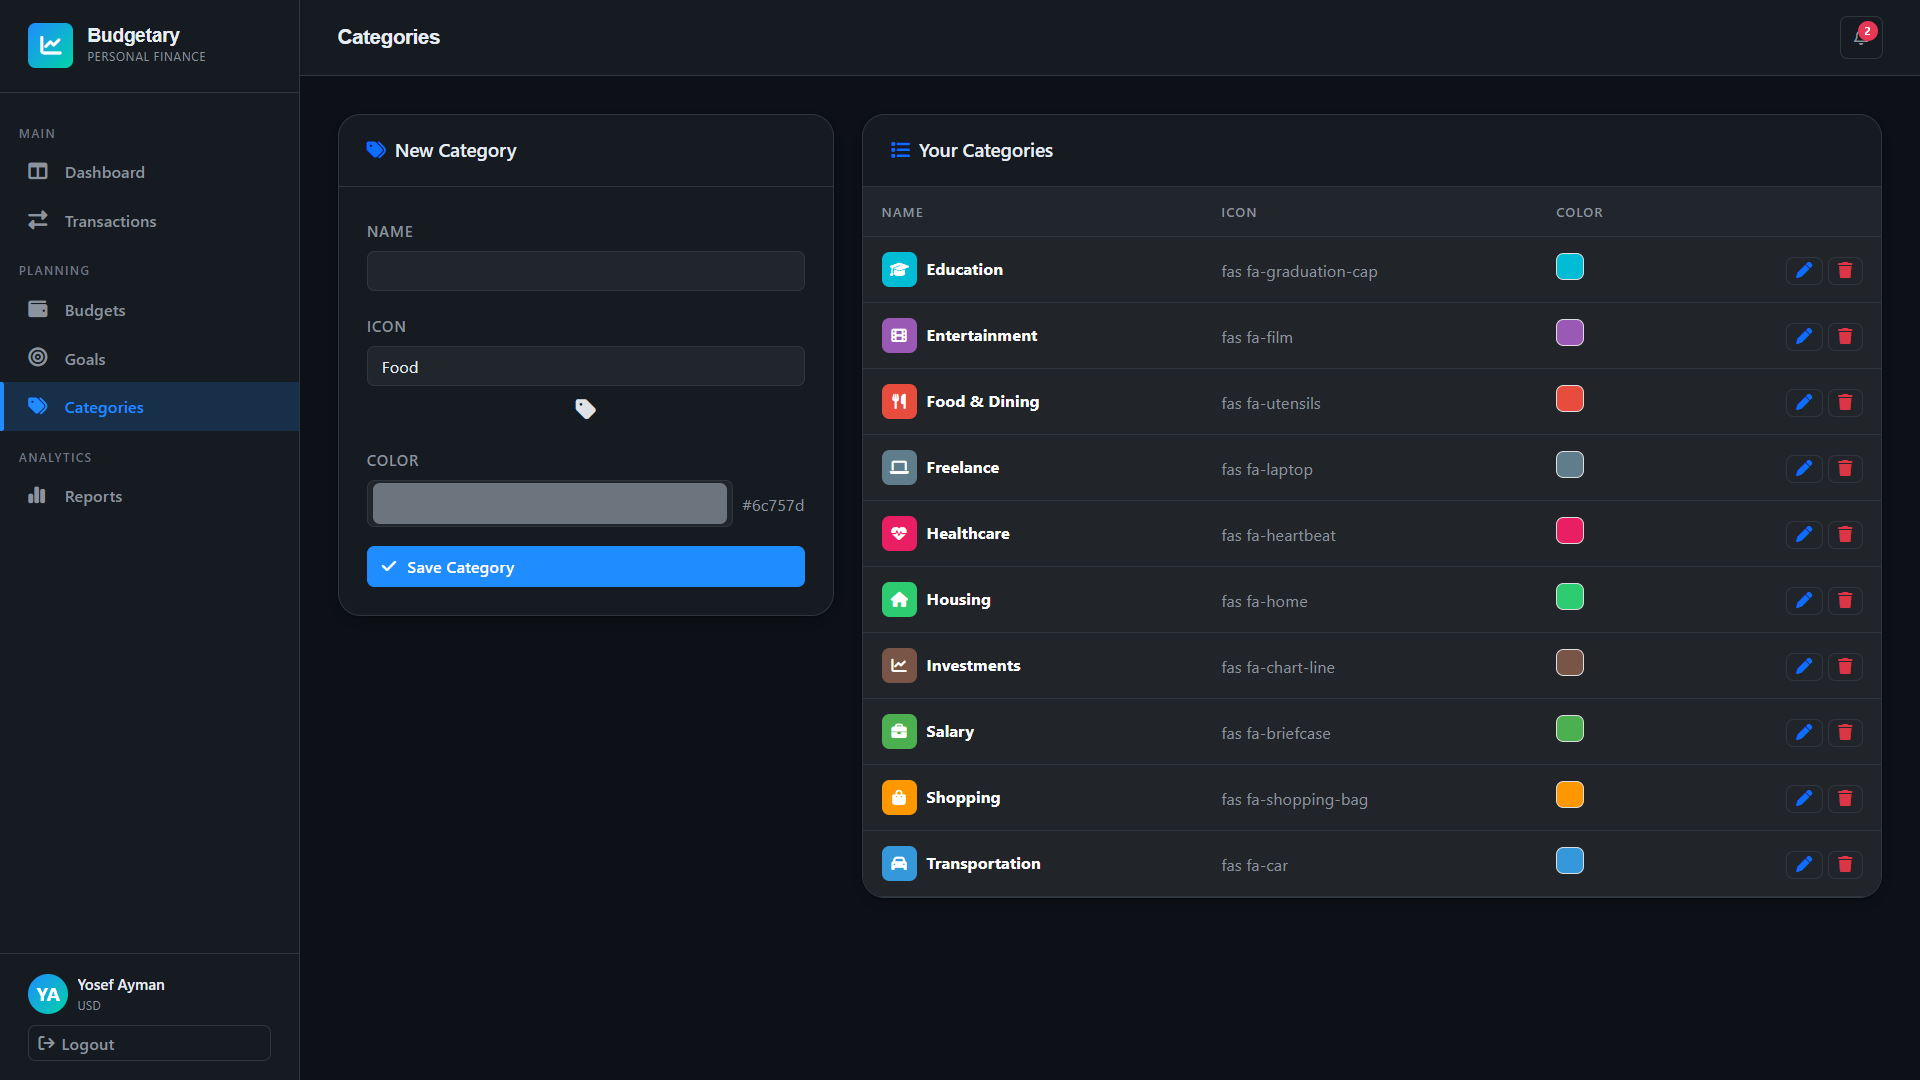Viewport: 1920px width, 1080px height.
Task: Edit the Salary category
Action: (x=1804, y=732)
